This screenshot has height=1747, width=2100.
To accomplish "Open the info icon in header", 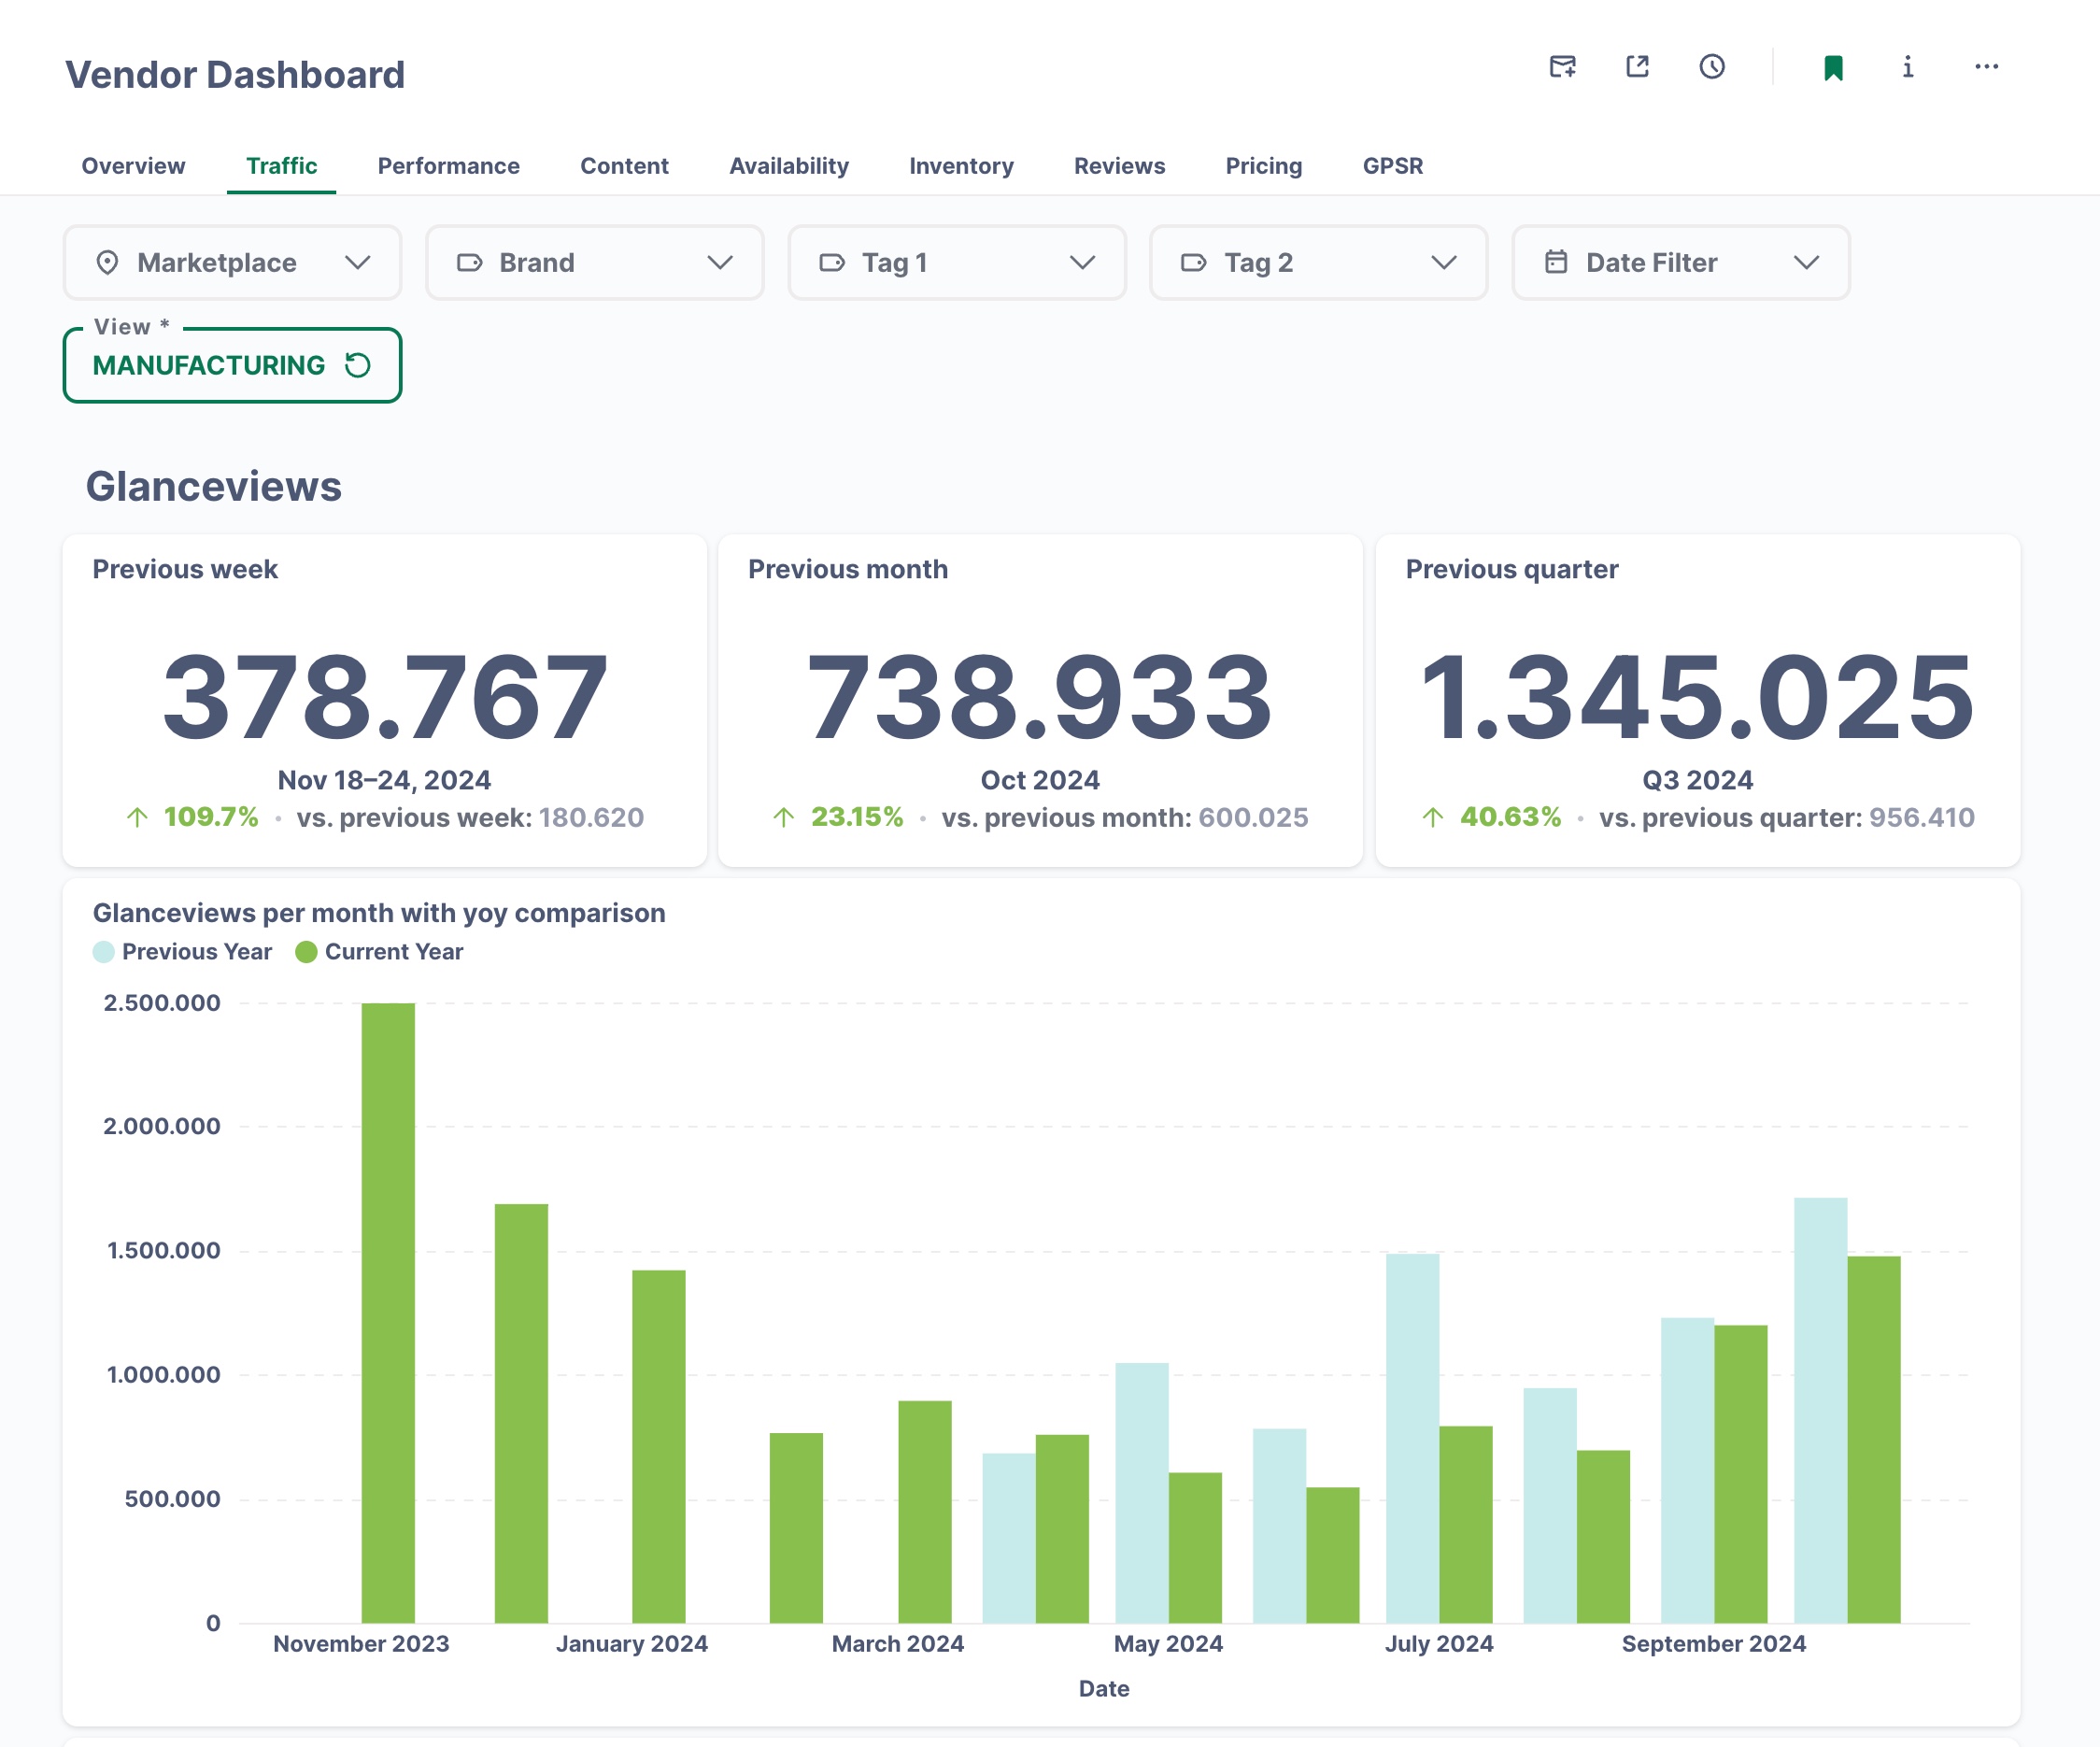I will (1908, 67).
